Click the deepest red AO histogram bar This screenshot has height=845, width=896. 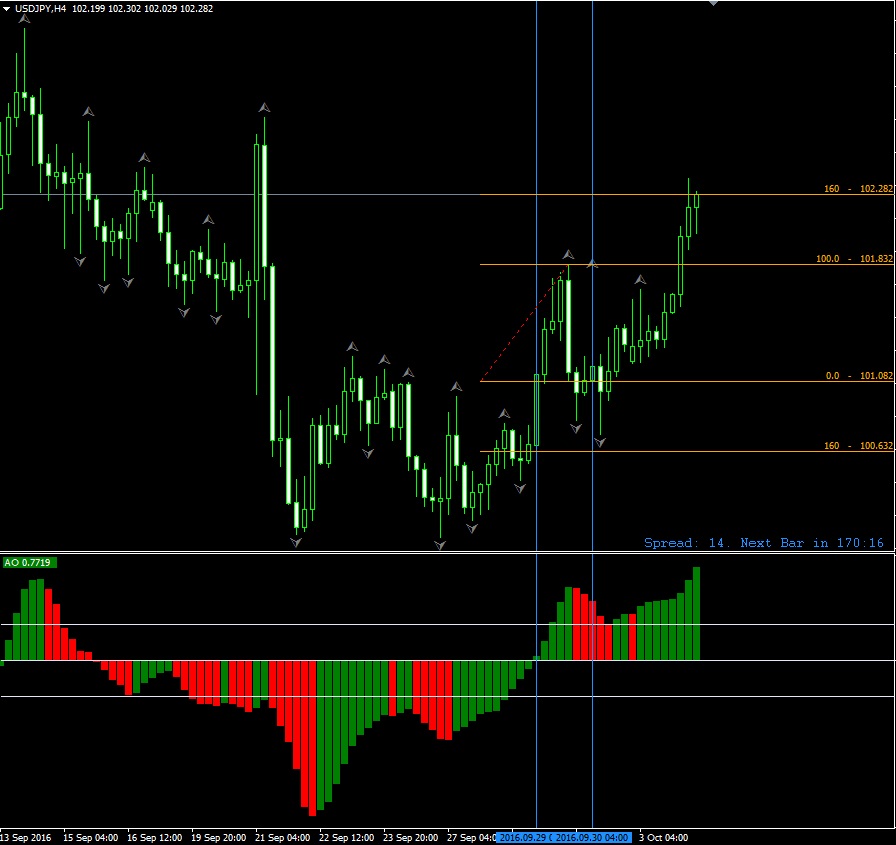pos(313,738)
